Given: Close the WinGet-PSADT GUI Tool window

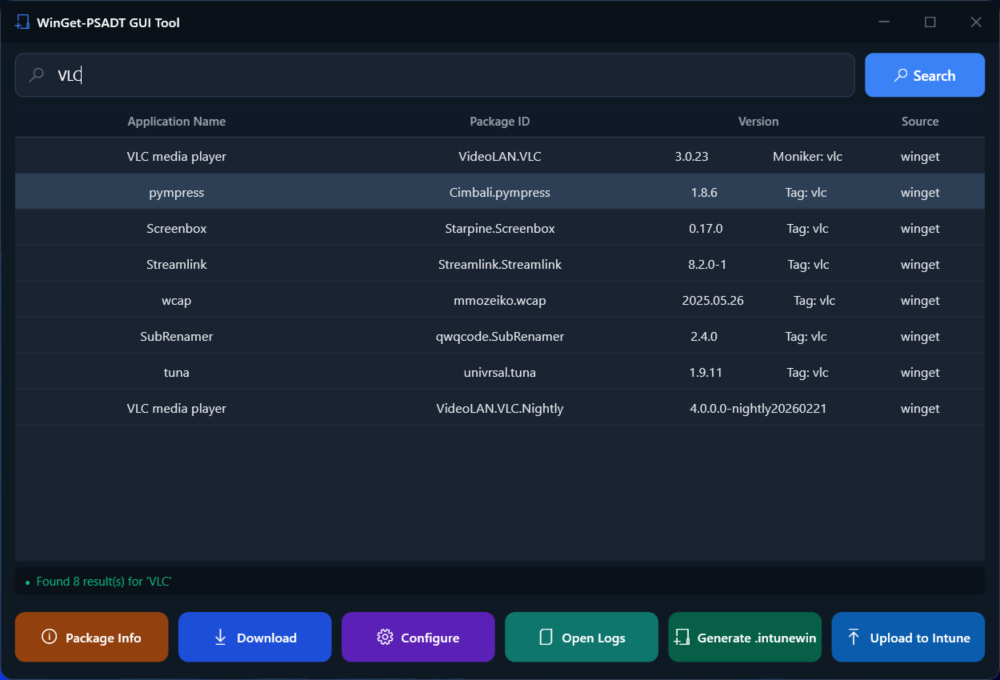Looking at the screenshot, I should coord(976,22).
